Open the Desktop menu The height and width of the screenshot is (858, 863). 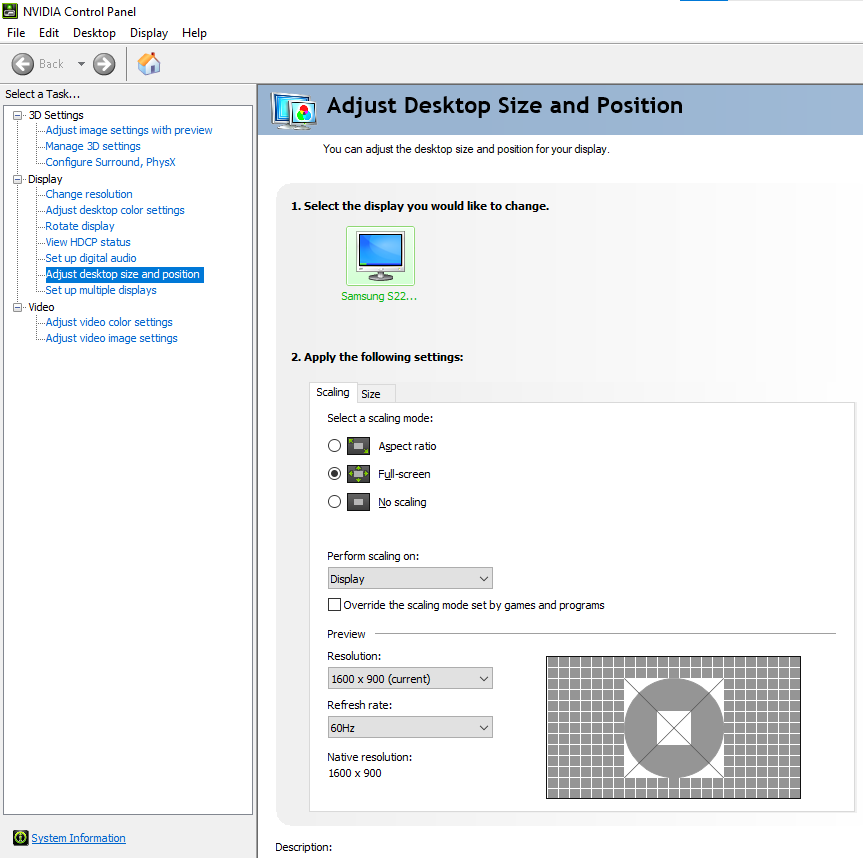point(94,33)
